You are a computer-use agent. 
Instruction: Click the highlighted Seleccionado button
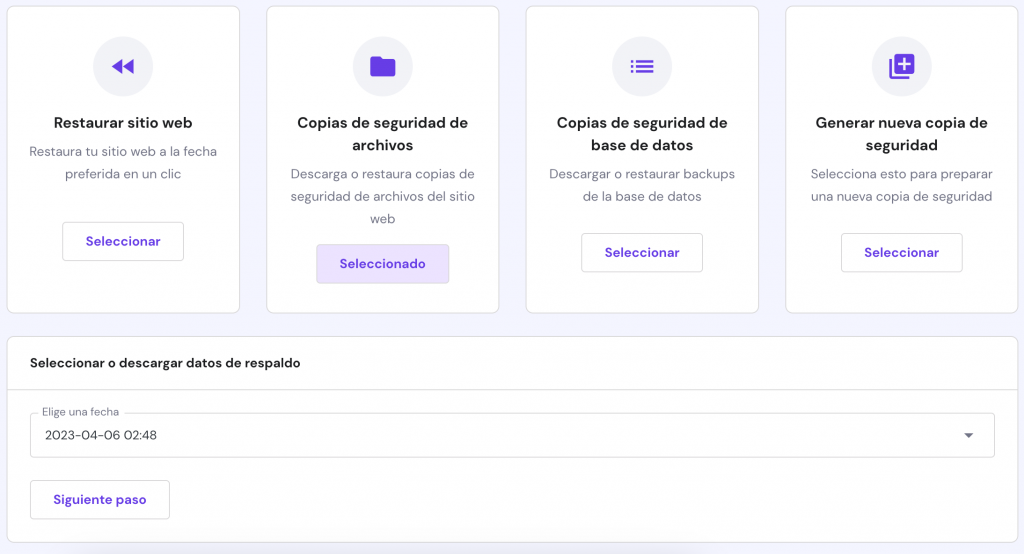382,264
